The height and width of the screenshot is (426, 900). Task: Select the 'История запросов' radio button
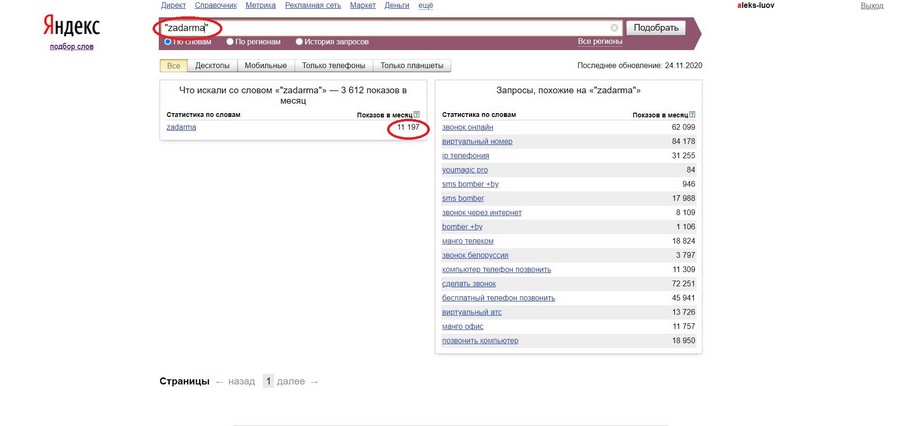[x=299, y=42]
